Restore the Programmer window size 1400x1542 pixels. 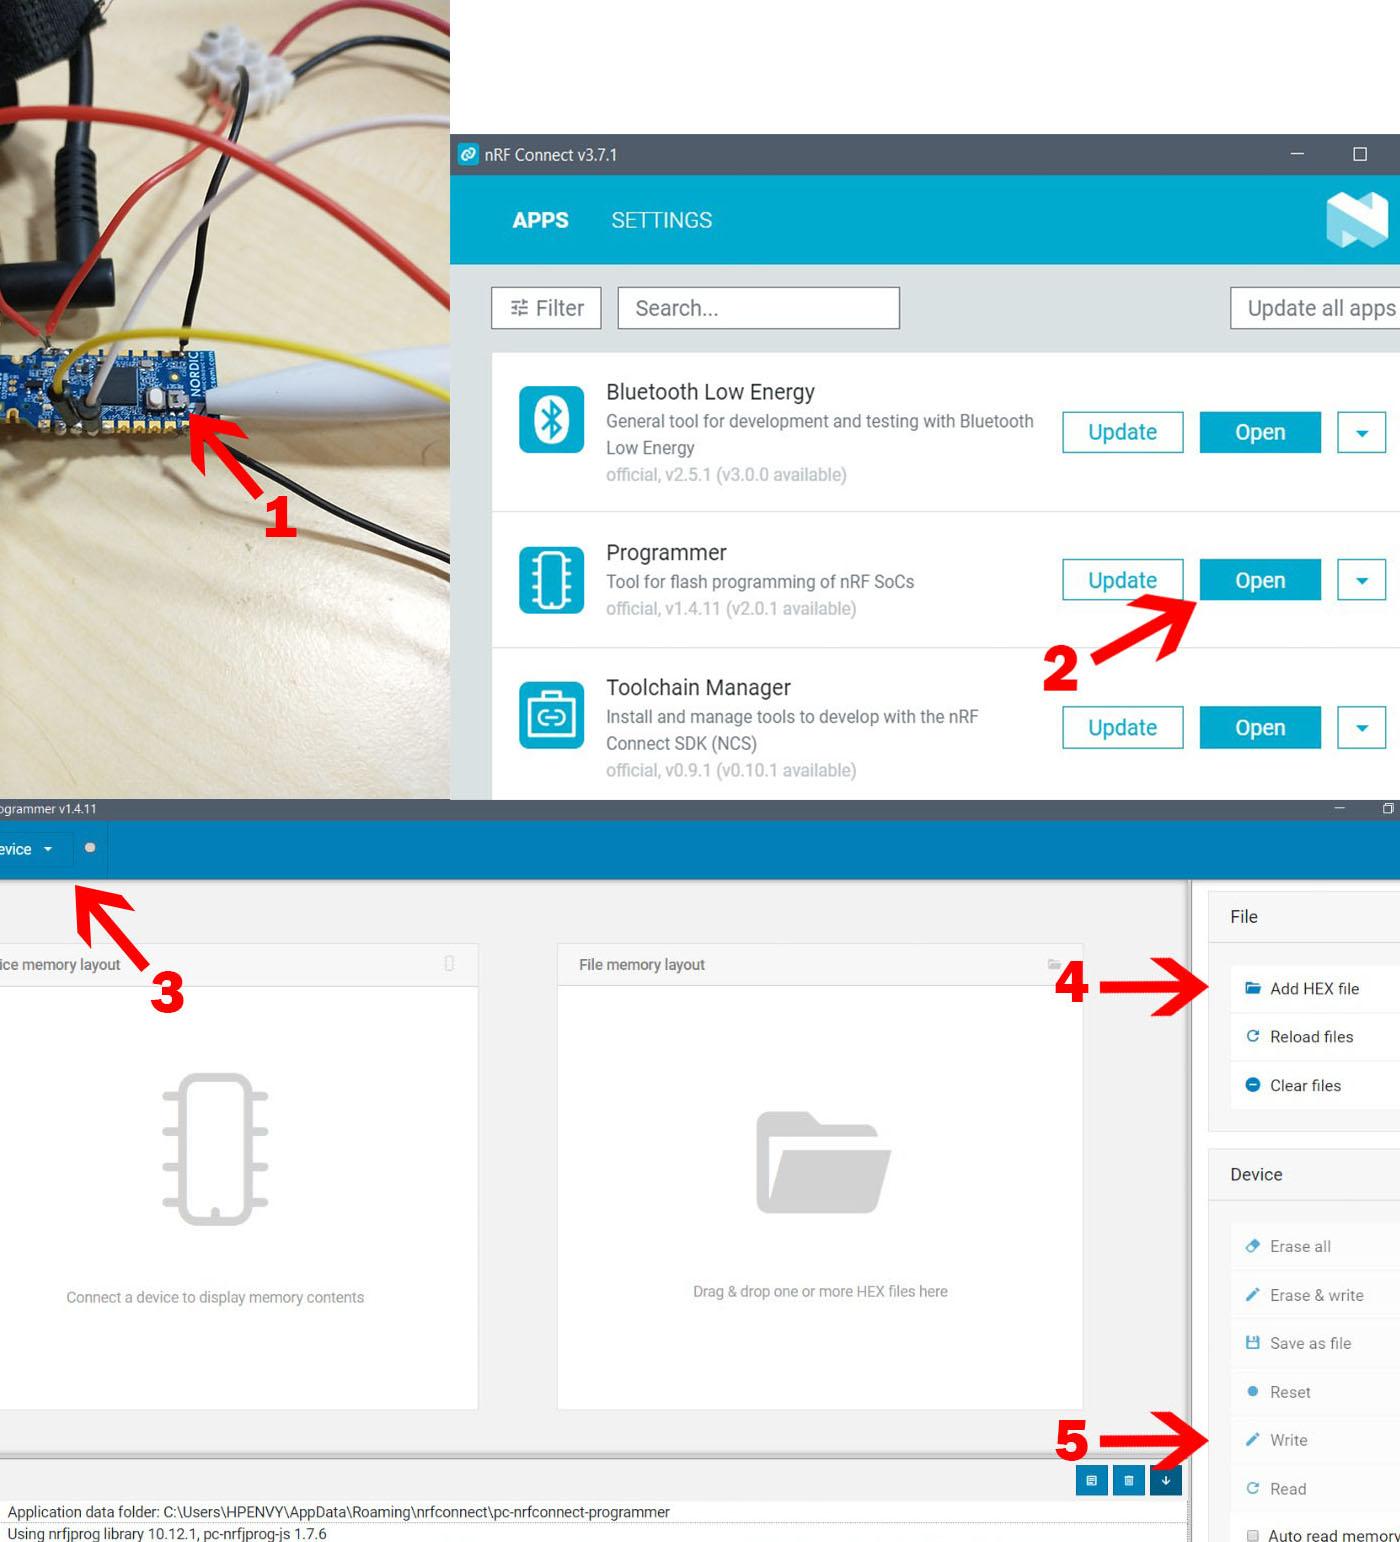(x=1388, y=808)
